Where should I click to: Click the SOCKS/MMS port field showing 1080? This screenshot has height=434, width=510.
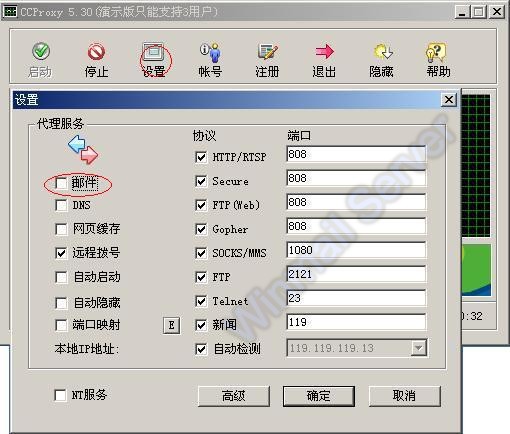coord(356,250)
